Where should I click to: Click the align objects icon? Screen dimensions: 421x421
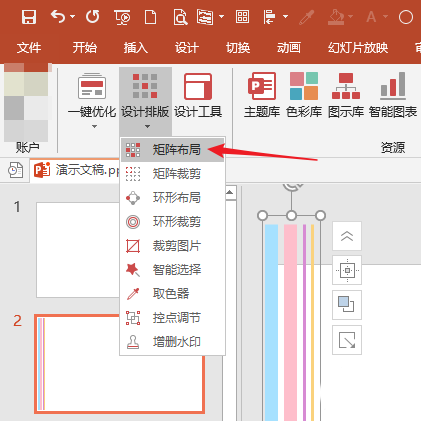pos(269,17)
